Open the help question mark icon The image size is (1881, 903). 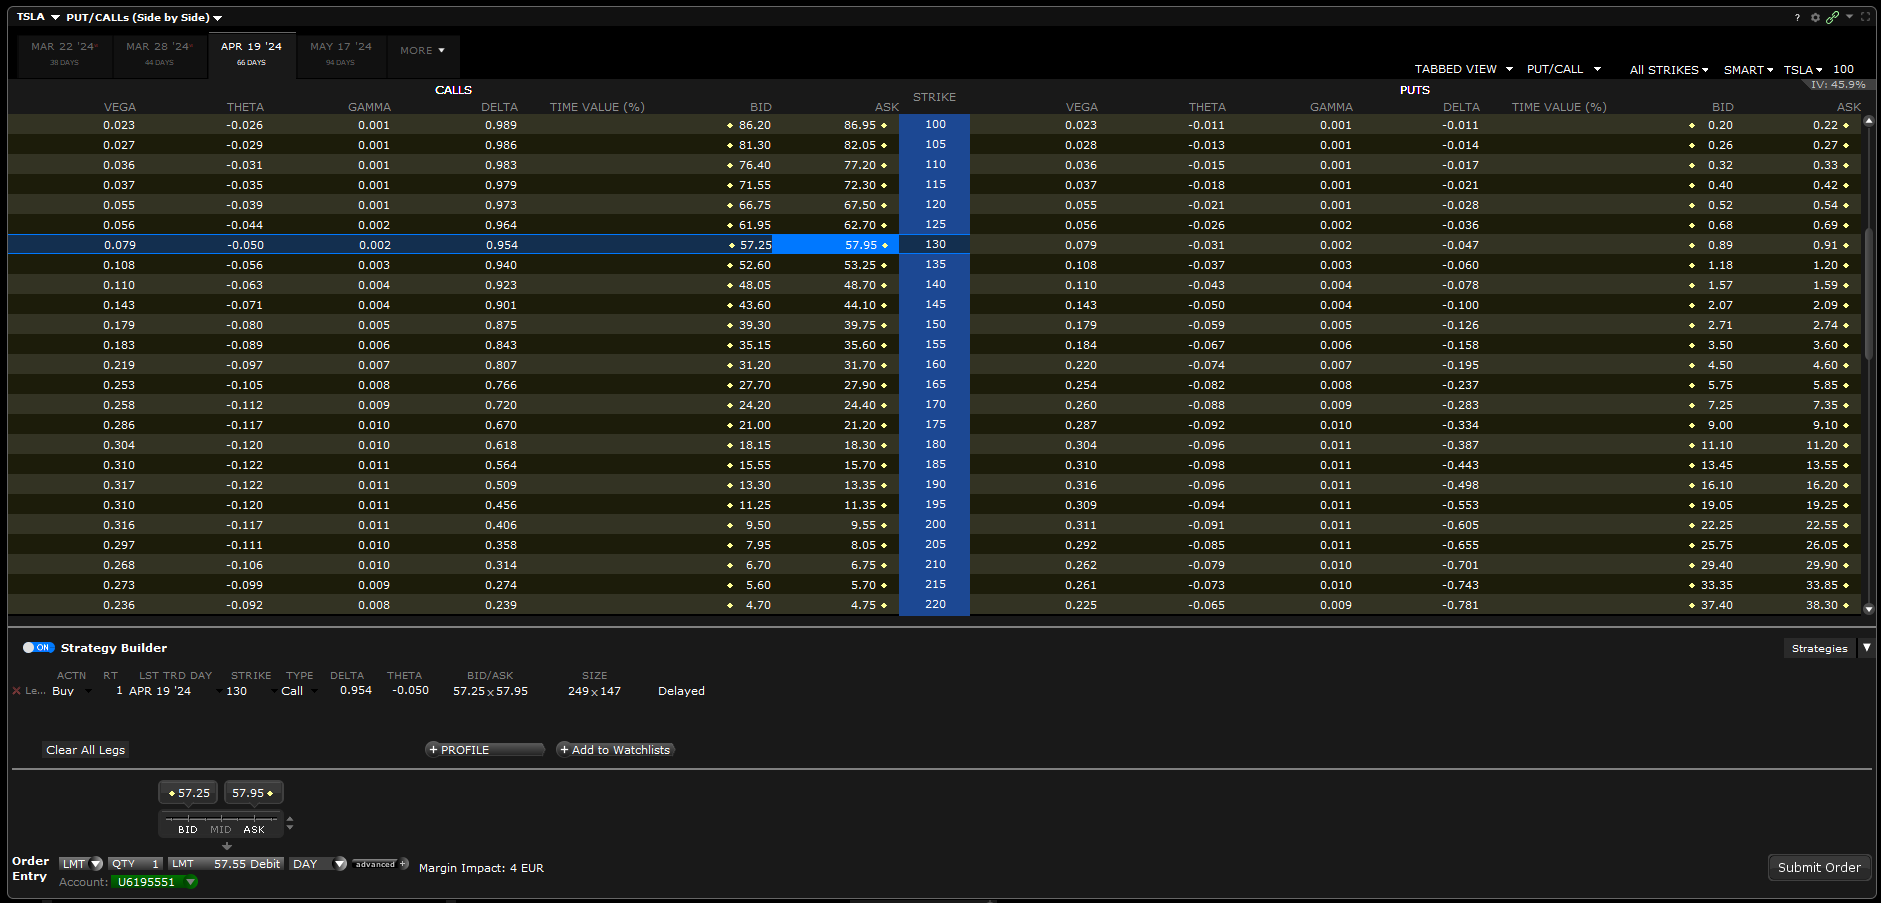[x=1797, y=17]
